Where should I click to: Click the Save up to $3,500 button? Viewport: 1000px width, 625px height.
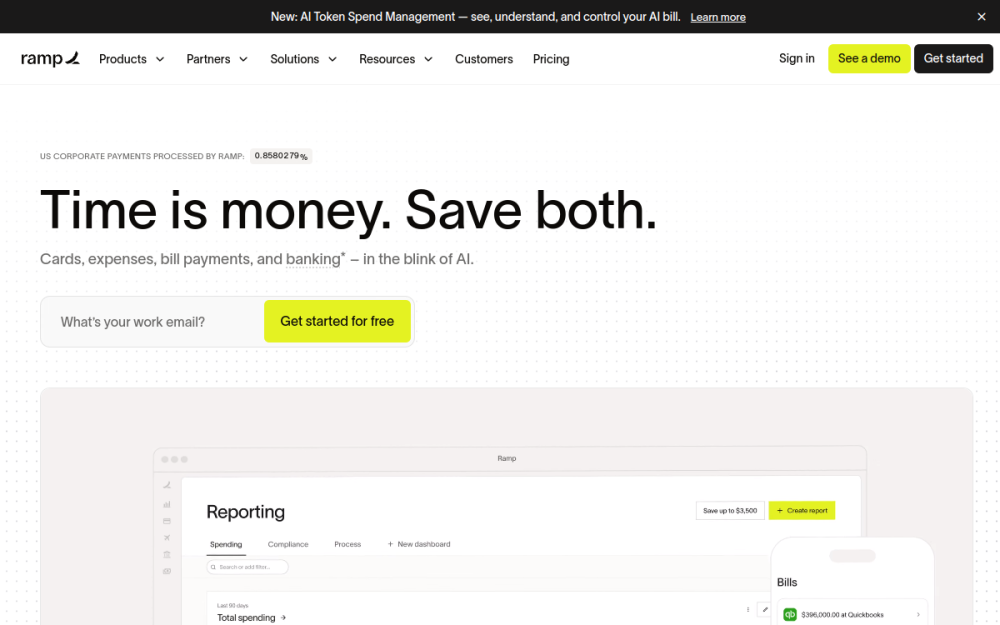[x=730, y=510]
